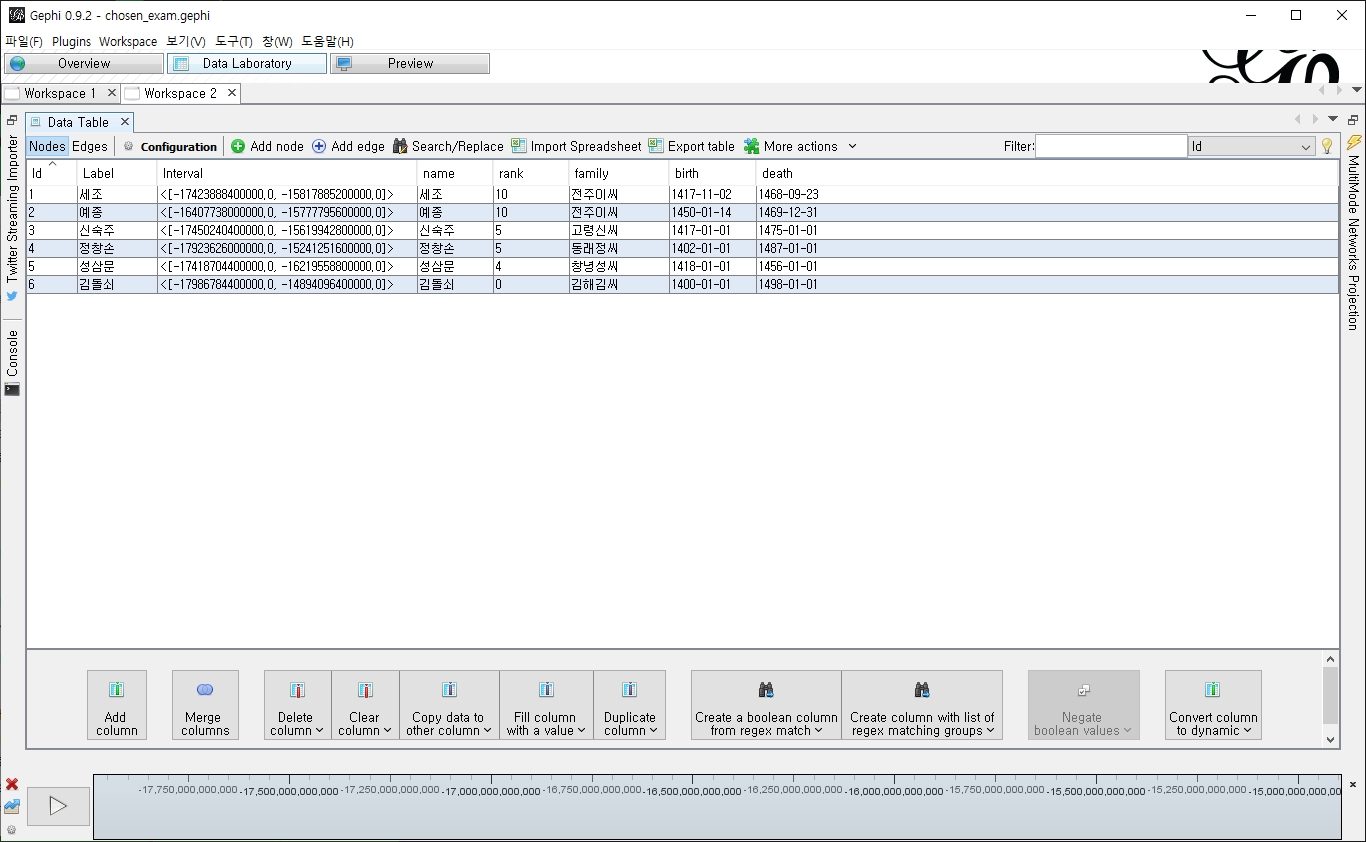
Task: Click the Export table icon
Action: tap(656, 146)
